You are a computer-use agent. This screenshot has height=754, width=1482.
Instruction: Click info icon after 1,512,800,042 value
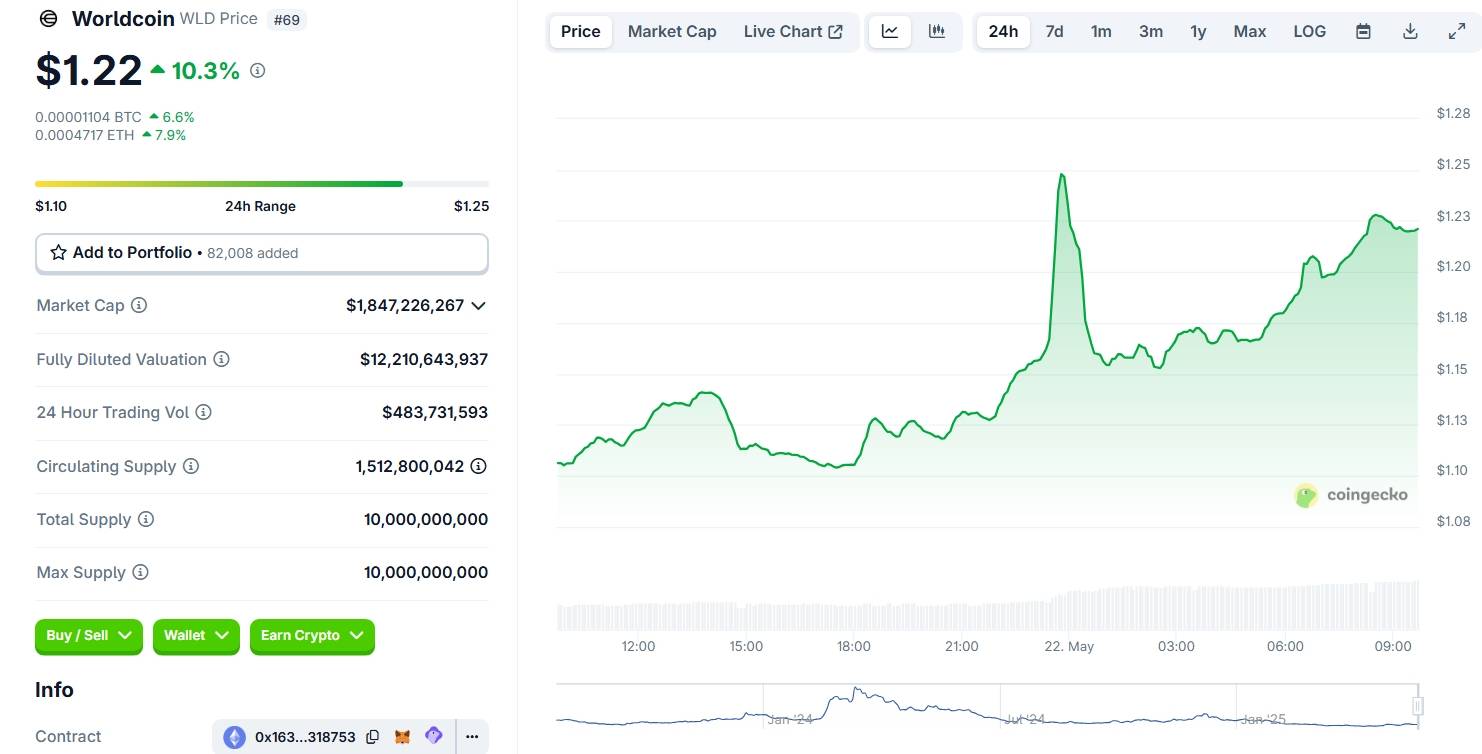(479, 466)
